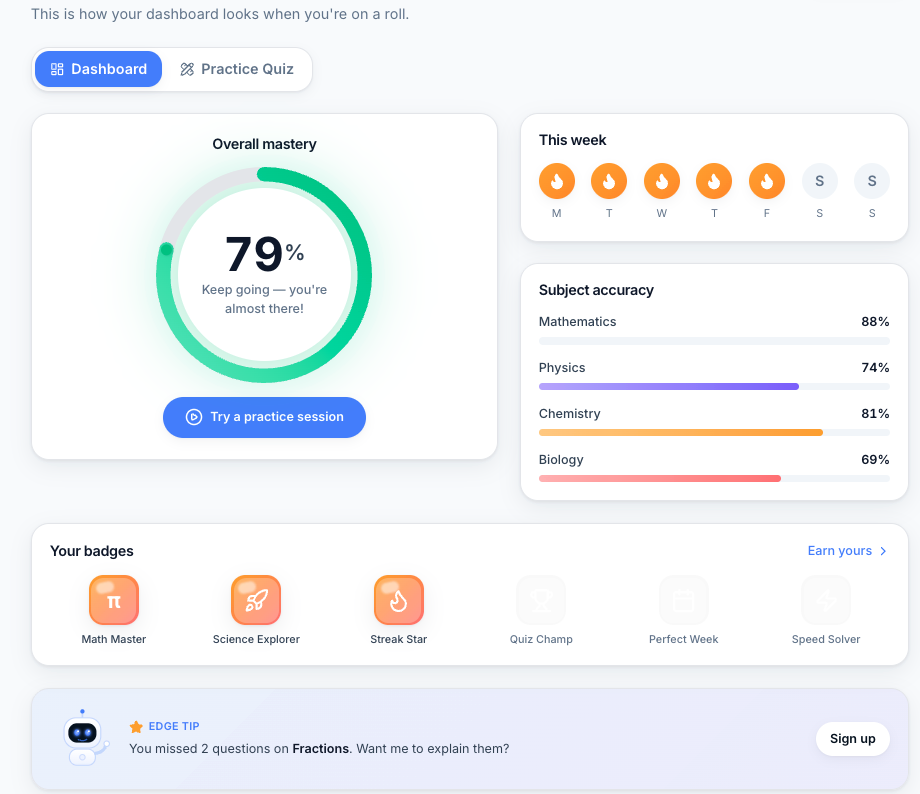Click the Math Master pi badge
The image size is (920, 794).
tap(114, 600)
